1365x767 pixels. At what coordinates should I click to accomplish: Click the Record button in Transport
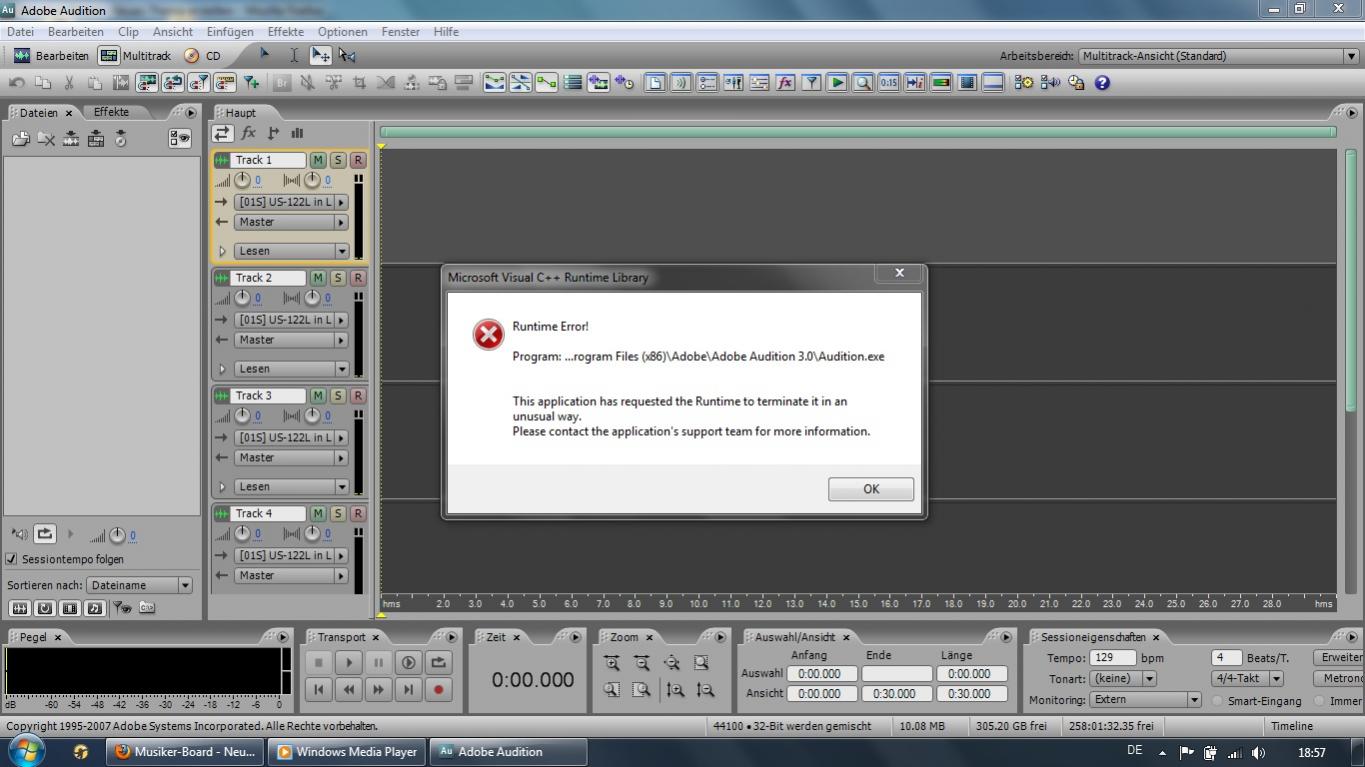(438, 689)
